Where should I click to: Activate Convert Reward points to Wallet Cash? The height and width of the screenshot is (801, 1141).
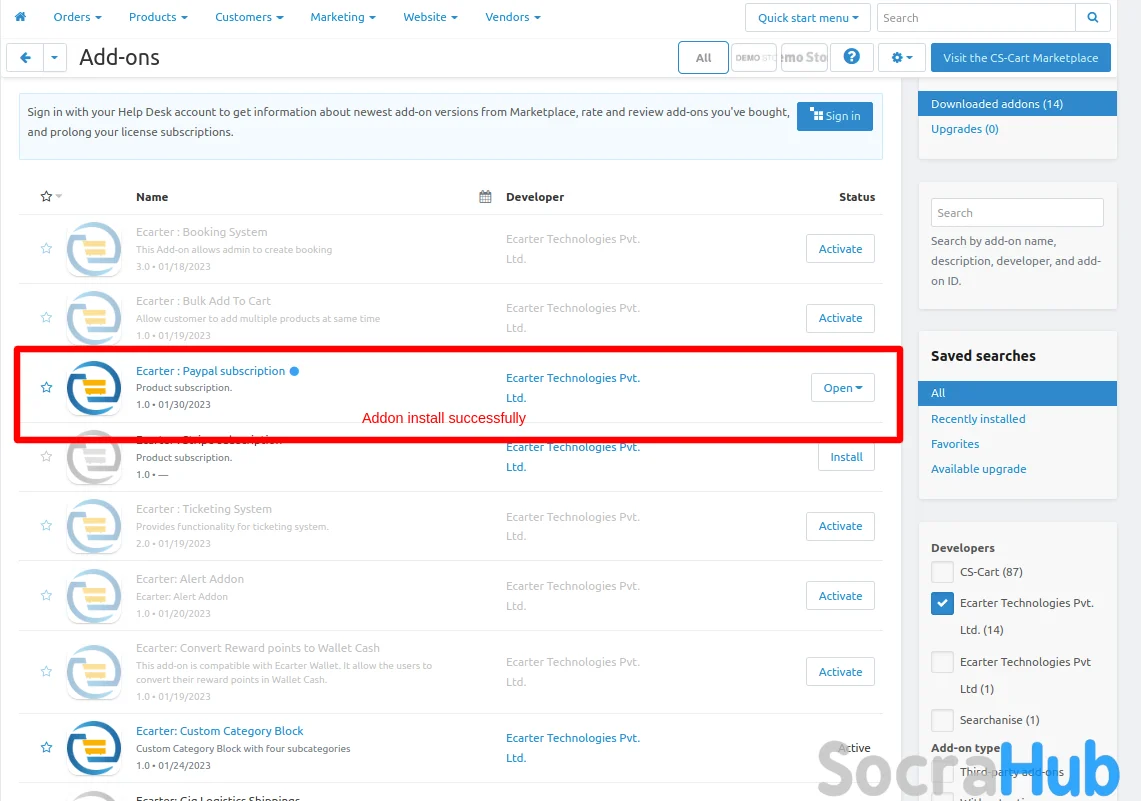pos(840,672)
